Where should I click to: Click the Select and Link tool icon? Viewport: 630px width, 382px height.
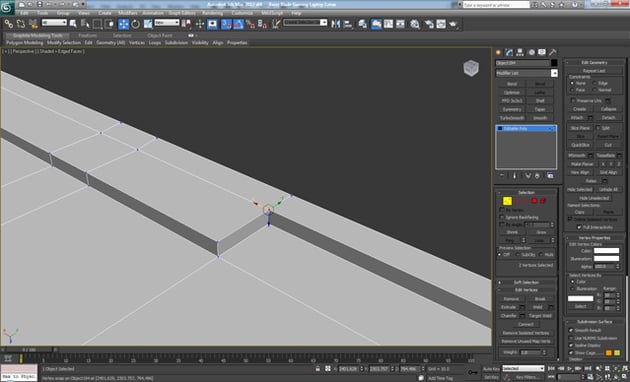[x=8, y=24]
